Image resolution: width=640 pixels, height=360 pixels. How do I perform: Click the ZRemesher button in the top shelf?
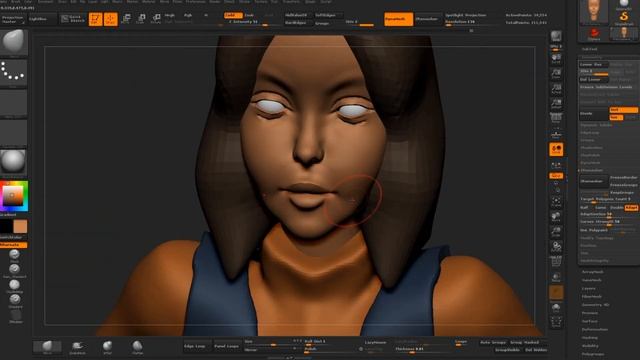(427, 19)
